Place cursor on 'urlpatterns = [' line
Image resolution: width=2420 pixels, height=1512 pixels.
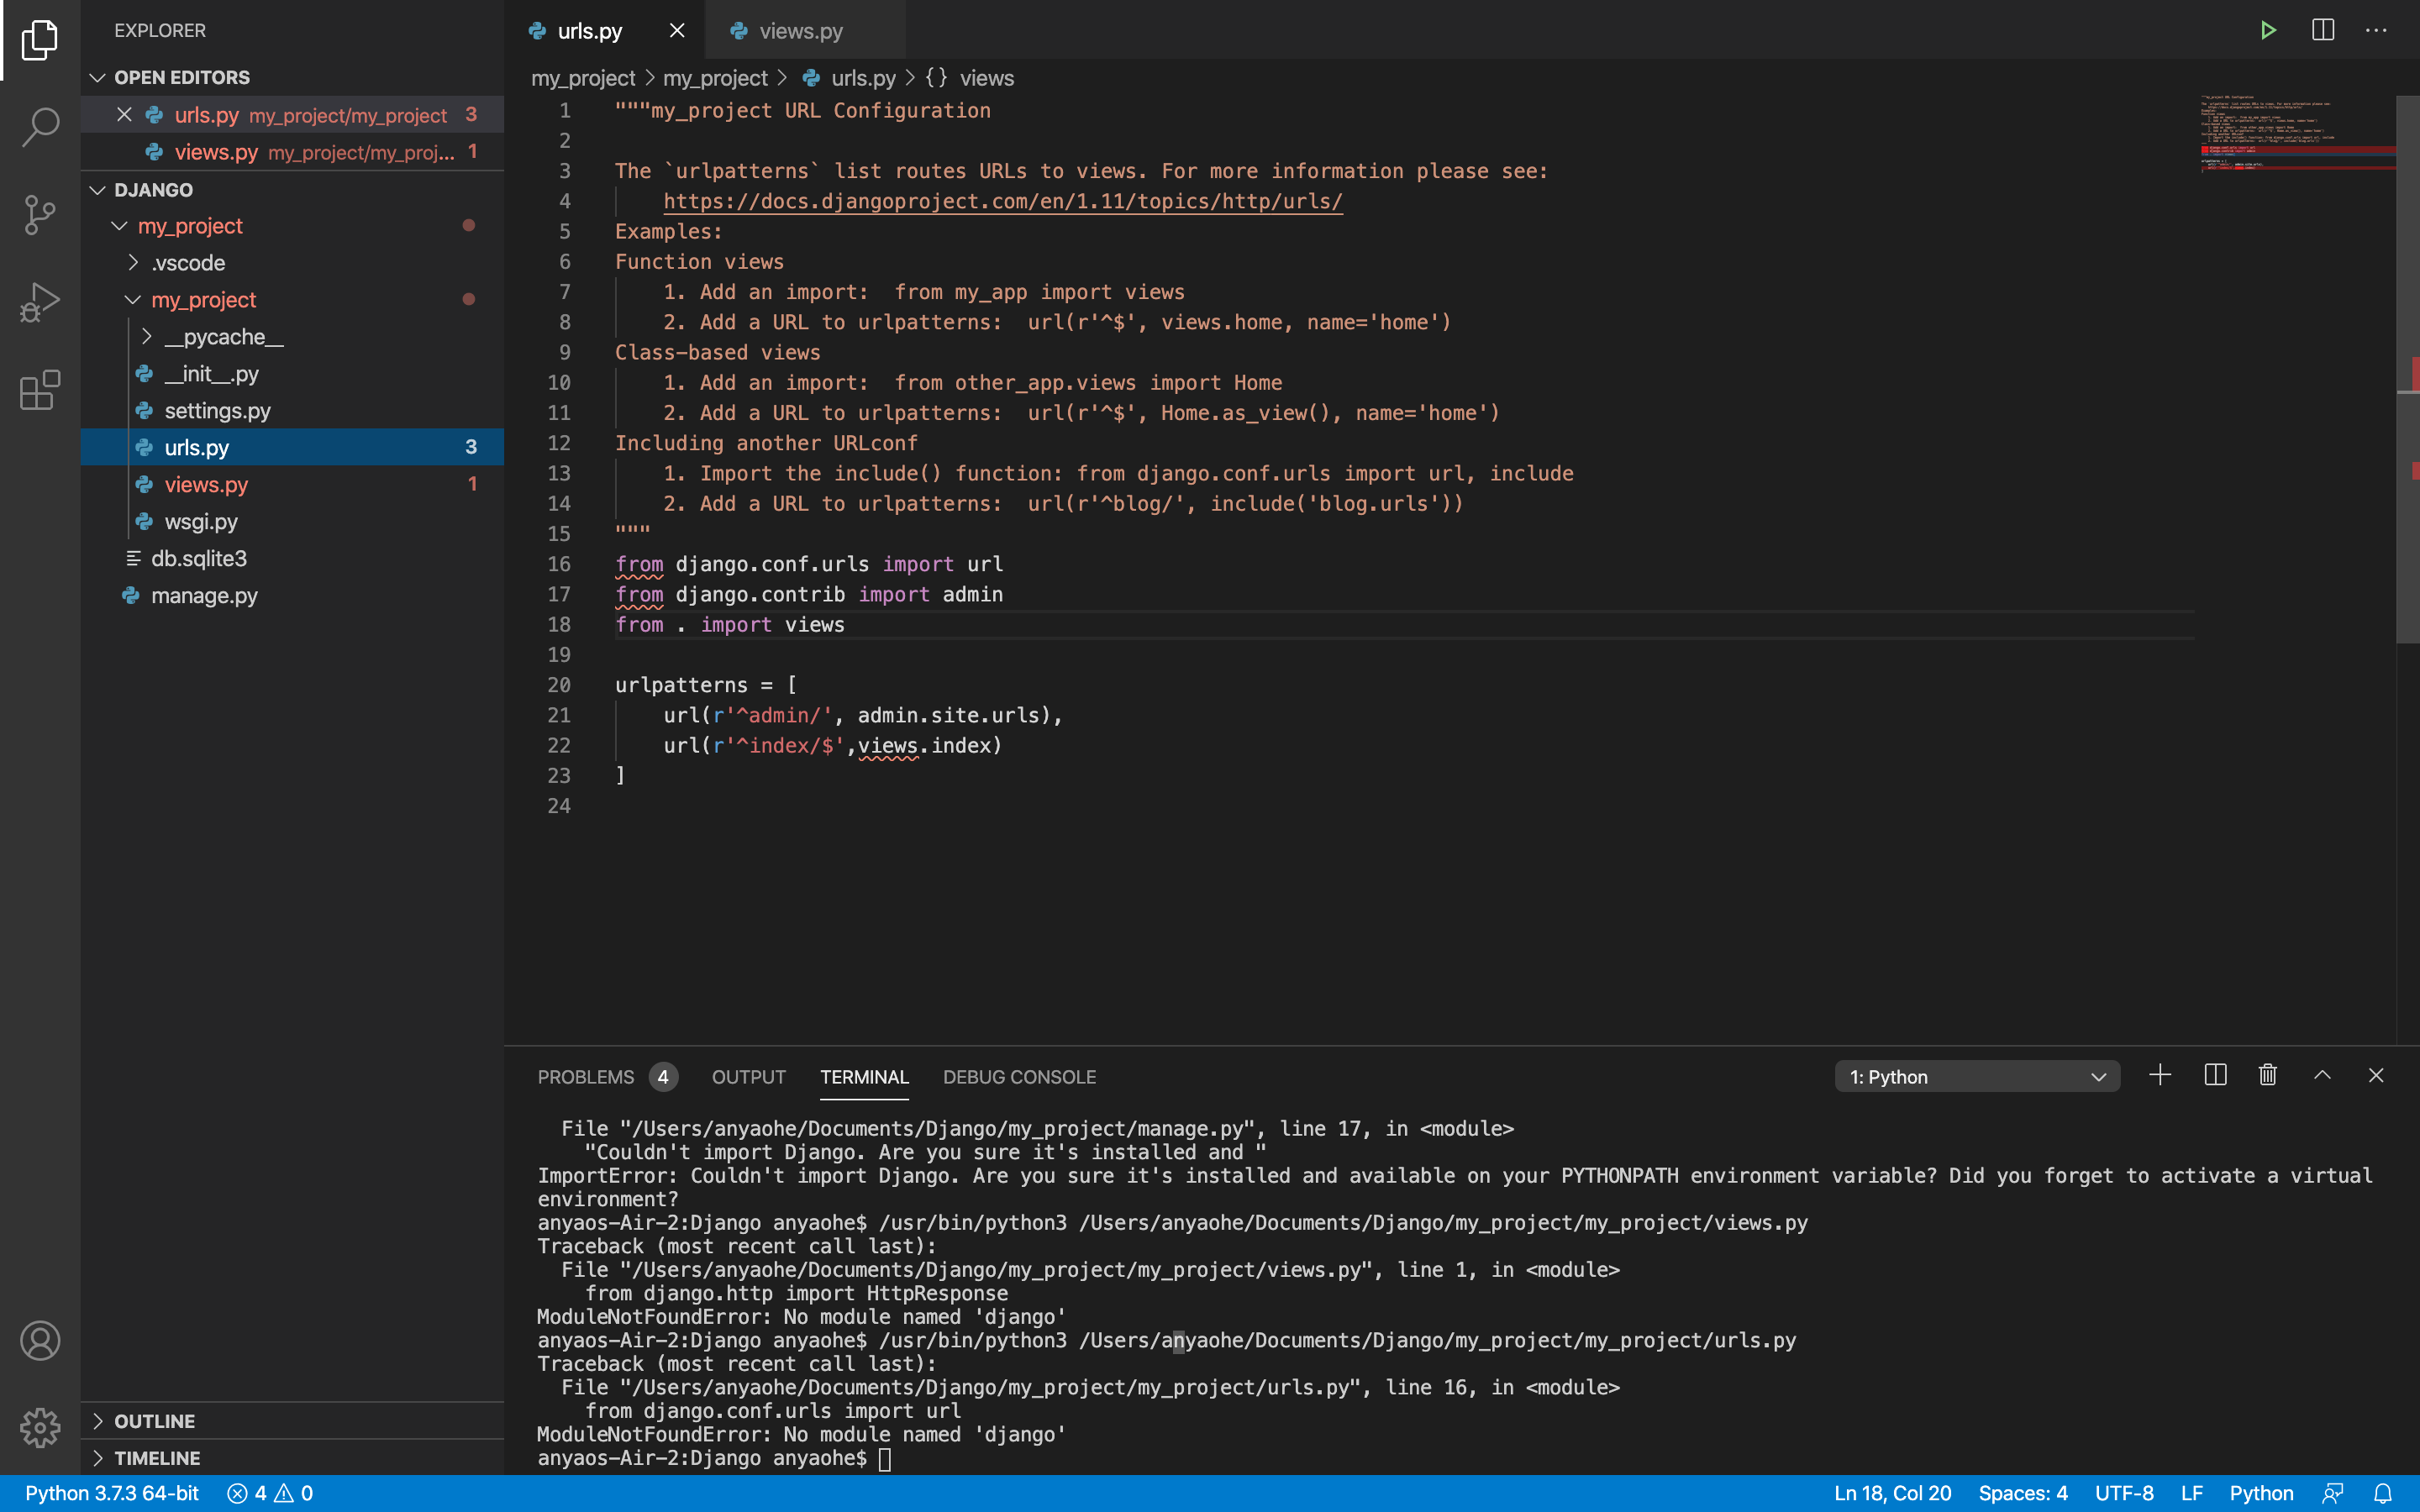click(x=706, y=685)
